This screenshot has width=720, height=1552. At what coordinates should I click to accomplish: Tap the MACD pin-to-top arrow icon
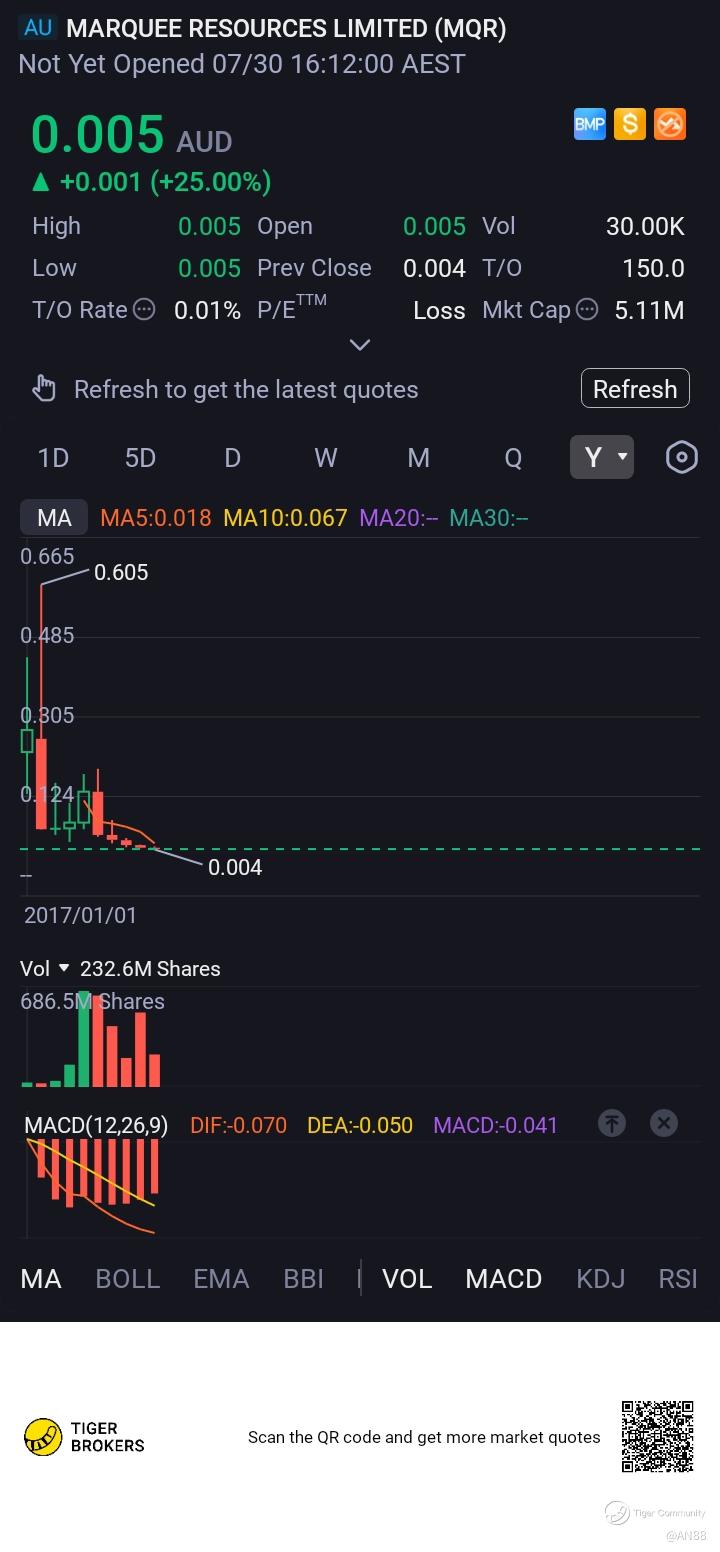(x=611, y=1123)
